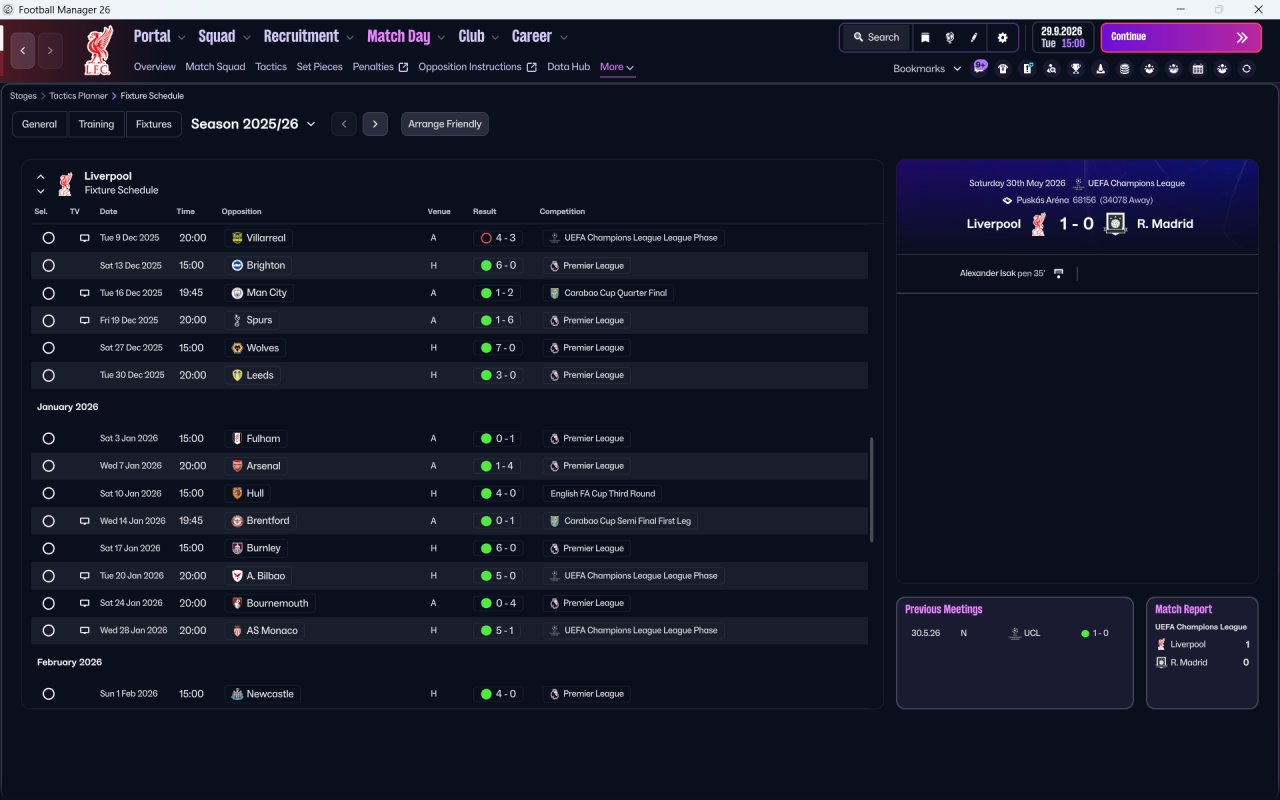The height and width of the screenshot is (800, 1280).
Task: Open the More submenu dropdown
Action: point(617,67)
